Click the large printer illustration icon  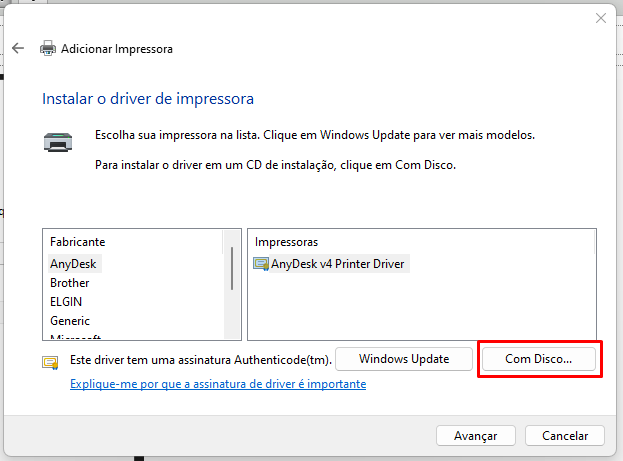pyautogui.click(x=58, y=141)
